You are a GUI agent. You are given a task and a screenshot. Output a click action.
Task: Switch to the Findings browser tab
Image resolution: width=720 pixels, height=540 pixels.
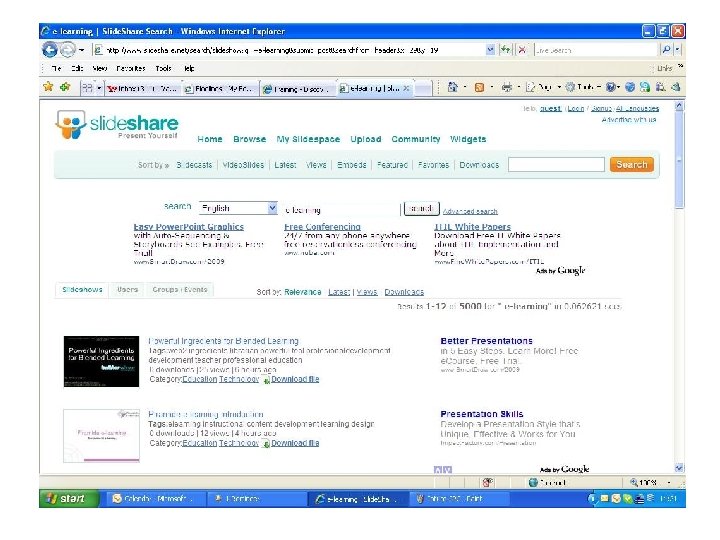tap(219, 89)
